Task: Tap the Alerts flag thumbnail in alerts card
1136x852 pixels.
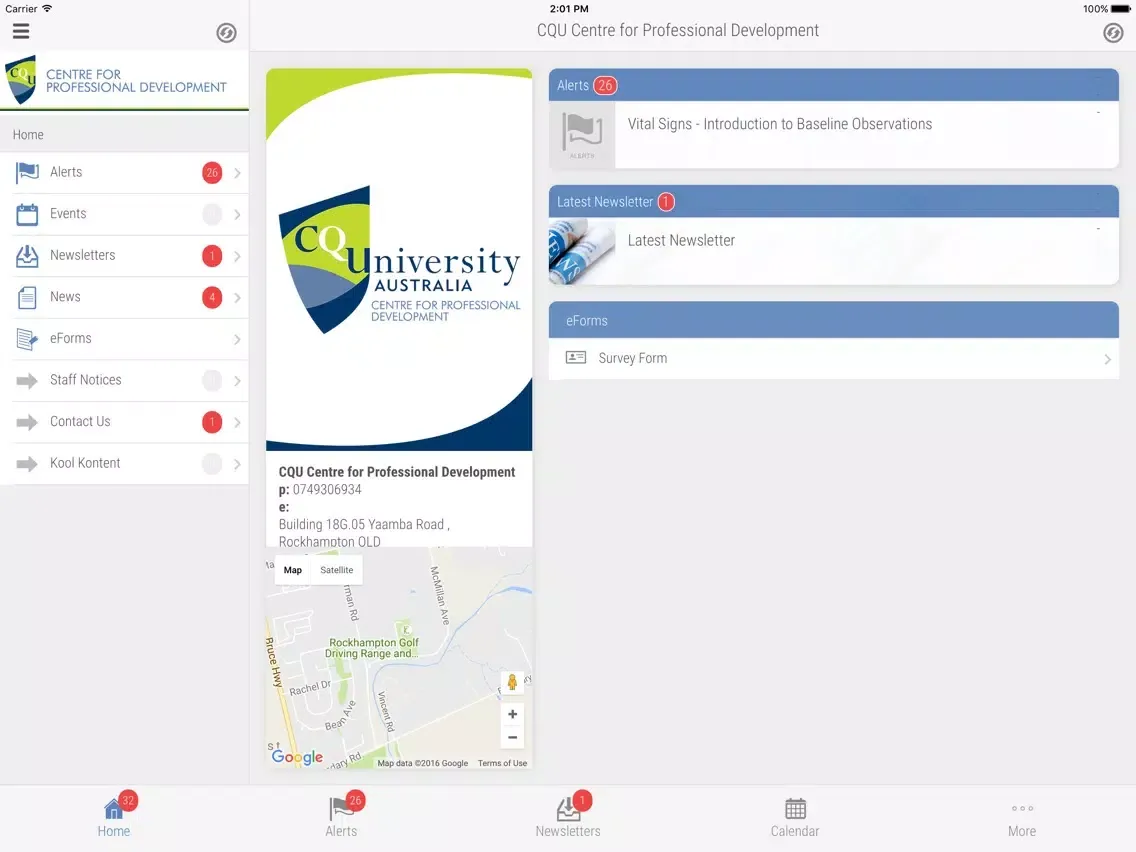Action: pos(582,135)
